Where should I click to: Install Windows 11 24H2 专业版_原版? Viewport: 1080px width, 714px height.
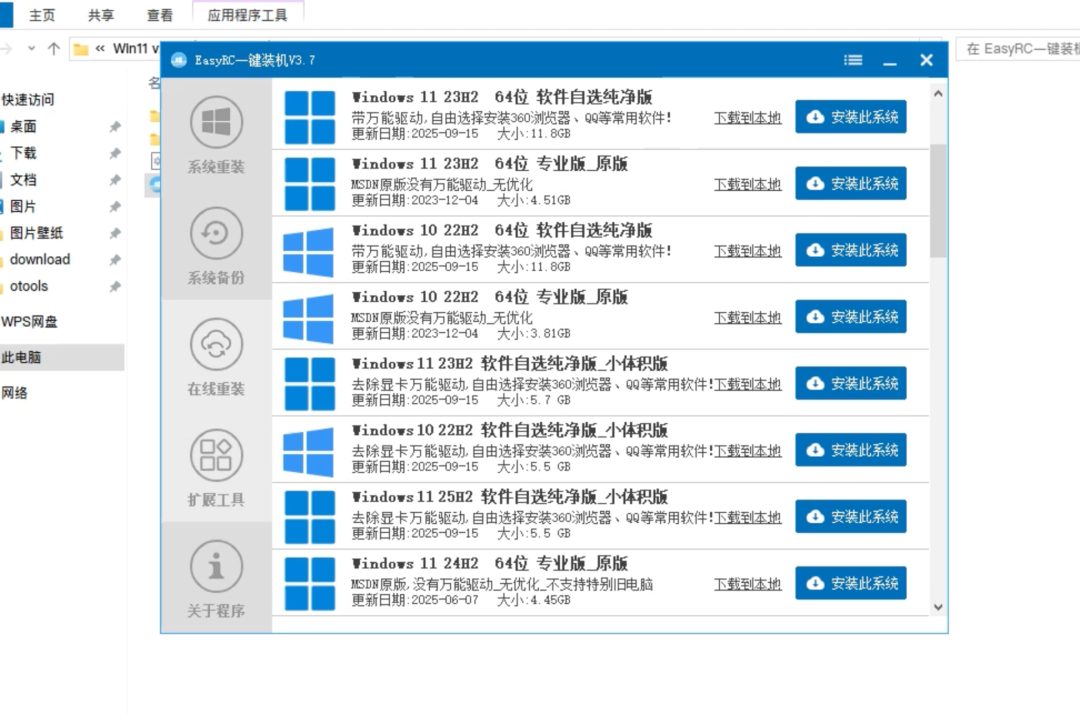851,583
